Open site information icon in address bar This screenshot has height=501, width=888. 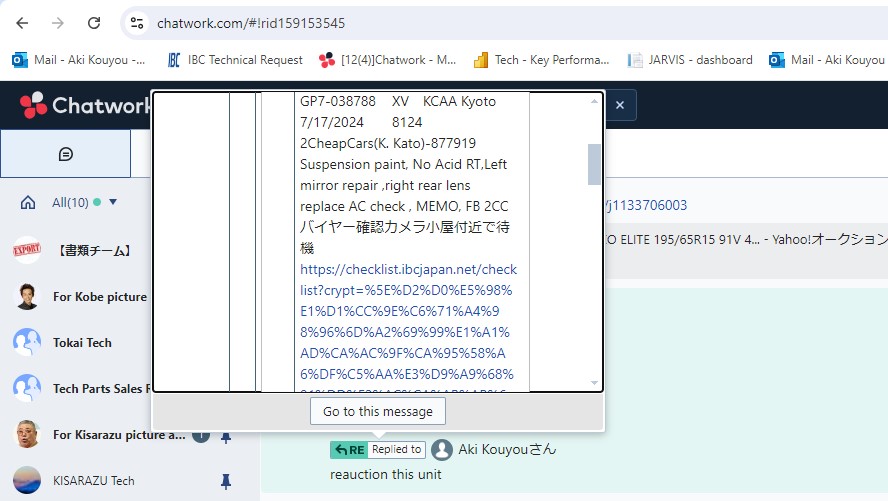coord(136,23)
